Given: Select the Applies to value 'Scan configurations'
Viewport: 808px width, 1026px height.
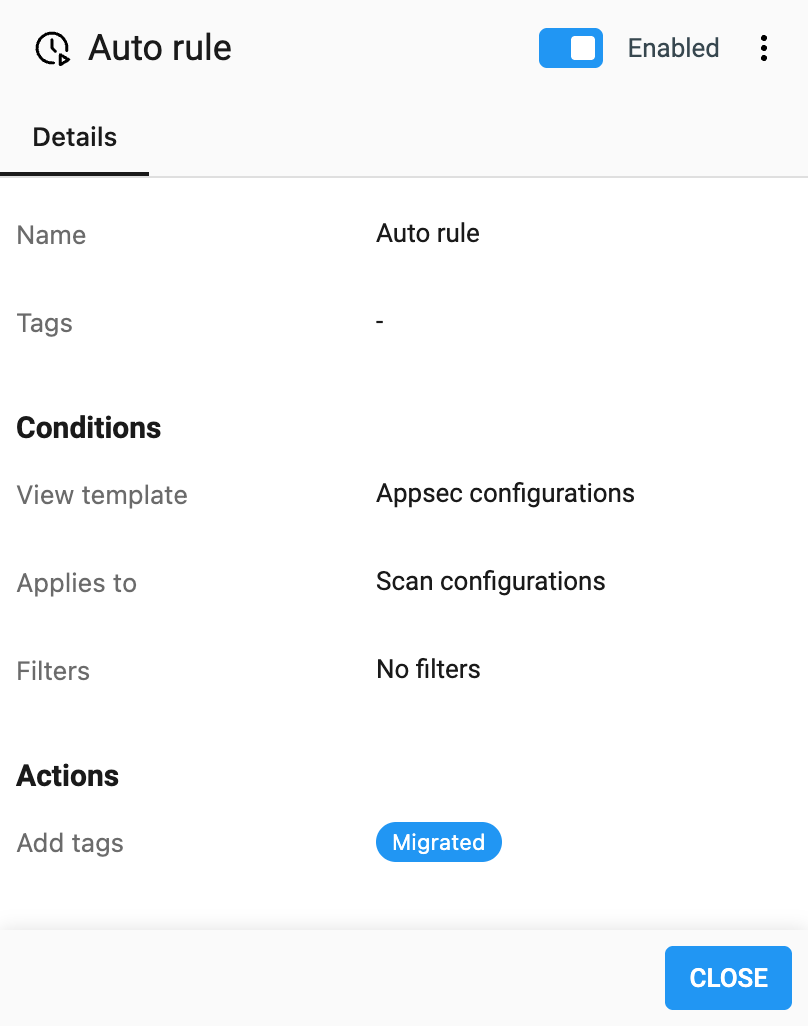Looking at the screenshot, I should coord(490,581).
